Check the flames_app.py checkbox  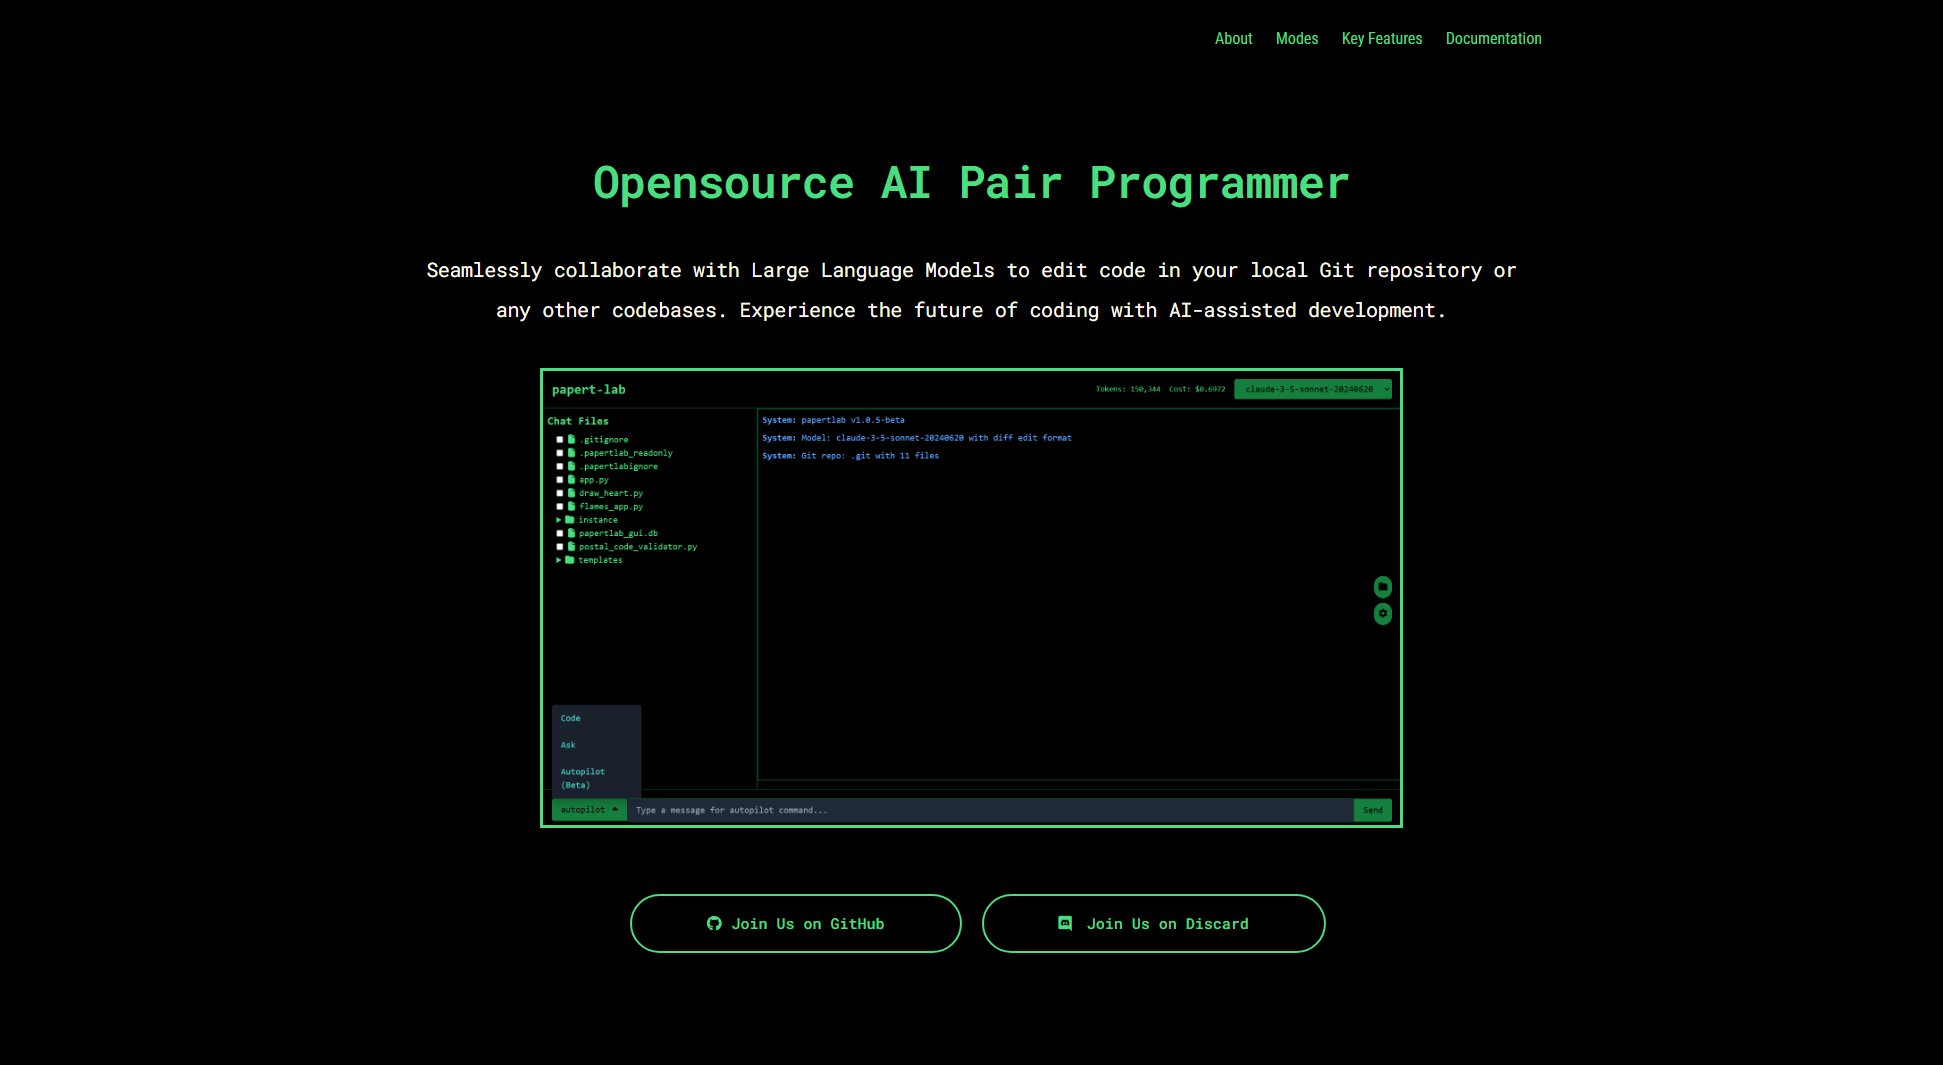[560, 506]
